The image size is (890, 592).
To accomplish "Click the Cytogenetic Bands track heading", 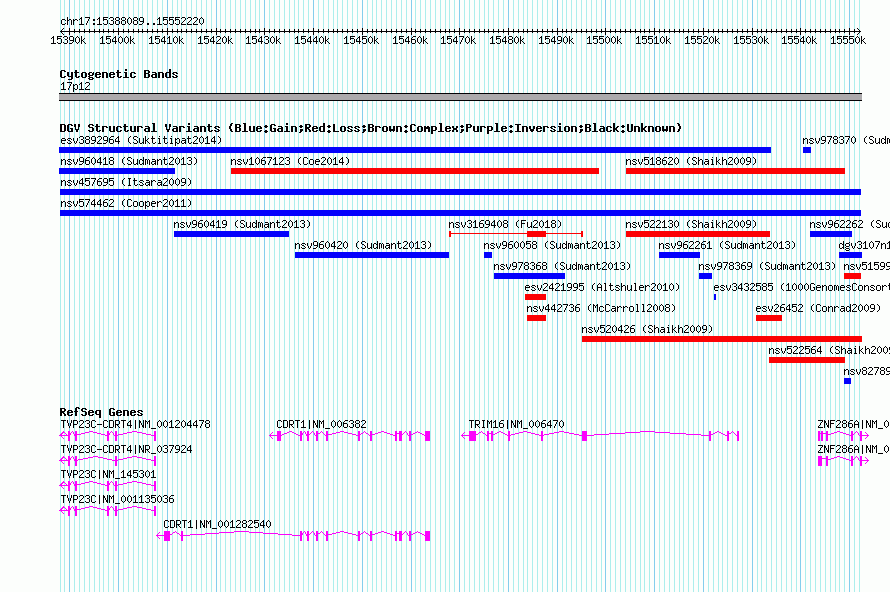I will tap(119, 74).
